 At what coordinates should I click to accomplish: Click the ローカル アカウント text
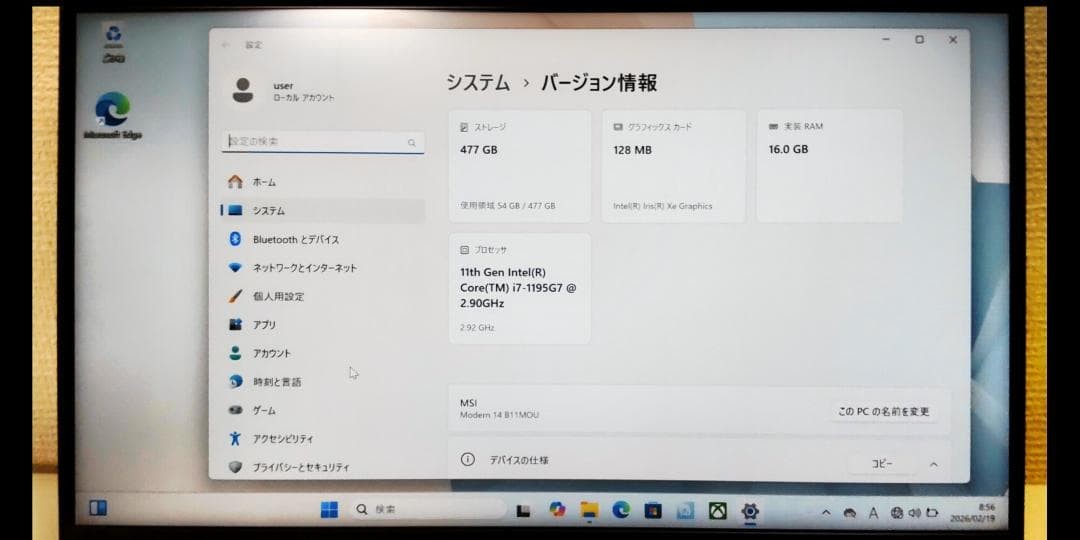[x=304, y=98]
